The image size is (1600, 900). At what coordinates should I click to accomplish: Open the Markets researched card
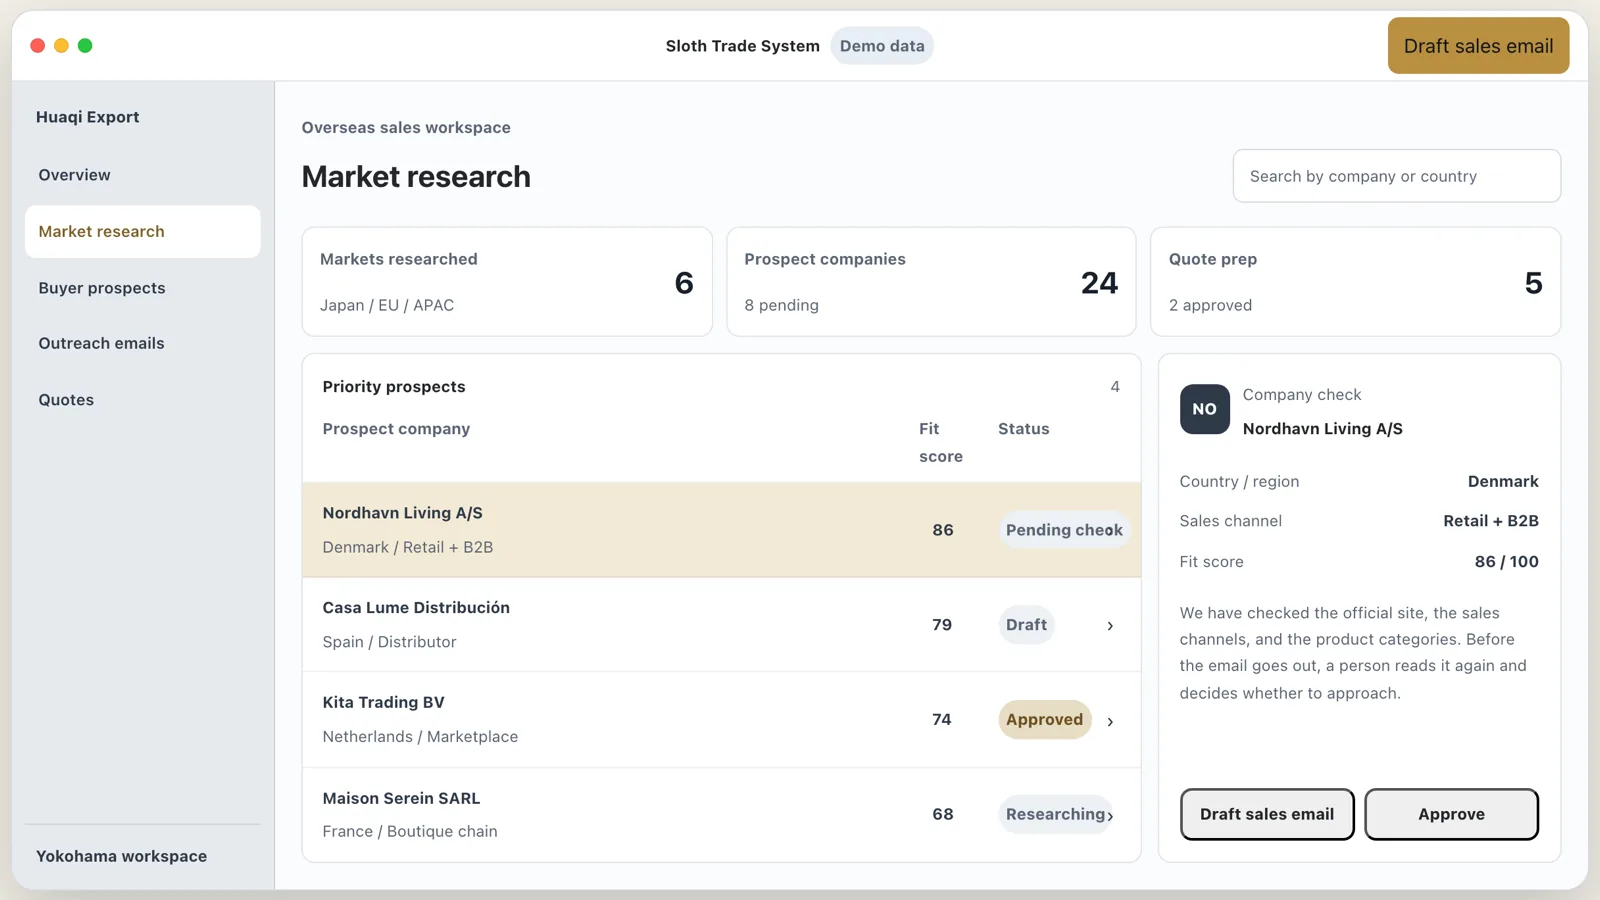pyautogui.click(x=507, y=282)
